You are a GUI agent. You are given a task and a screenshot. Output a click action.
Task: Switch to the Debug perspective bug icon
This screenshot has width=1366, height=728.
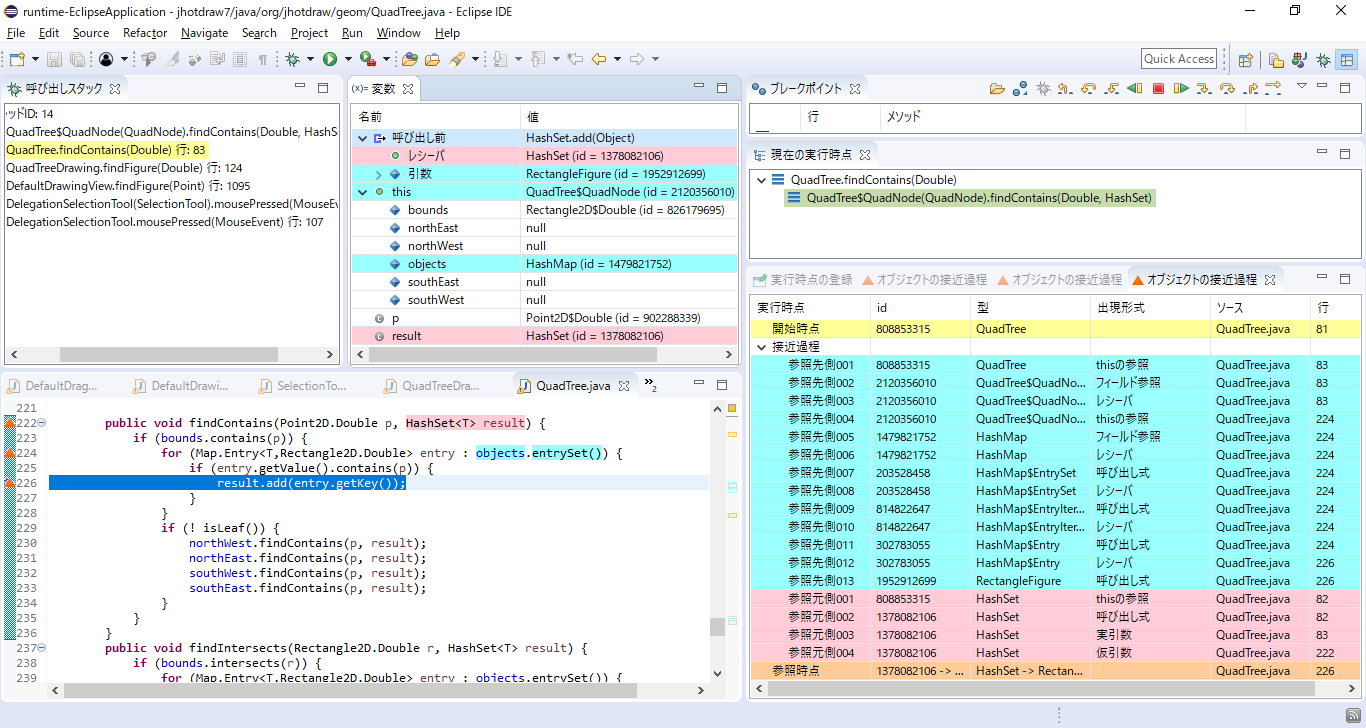(1324, 59)
